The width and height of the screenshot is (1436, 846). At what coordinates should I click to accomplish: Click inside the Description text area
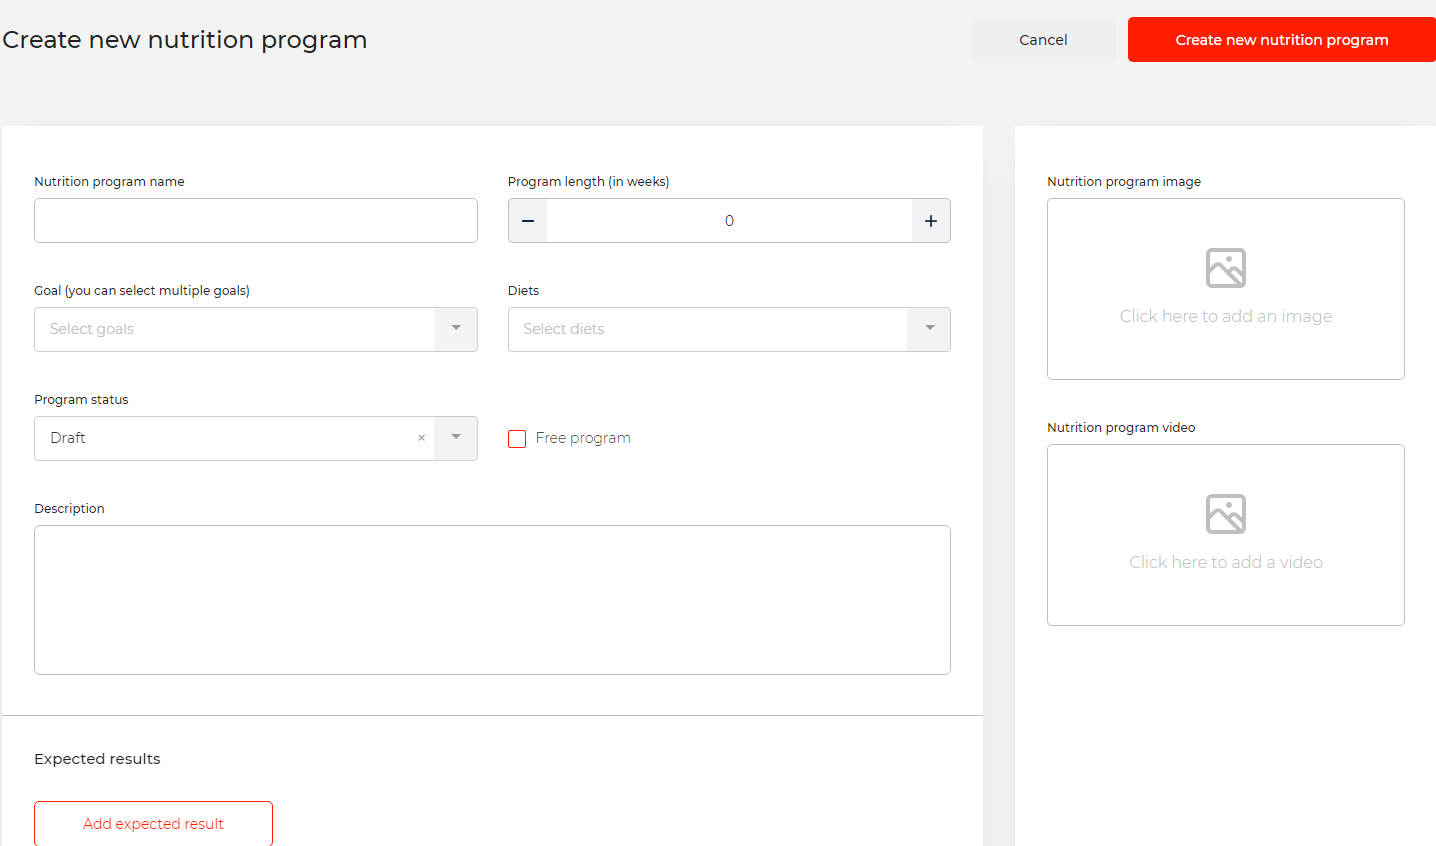click(x=492, y=600)
